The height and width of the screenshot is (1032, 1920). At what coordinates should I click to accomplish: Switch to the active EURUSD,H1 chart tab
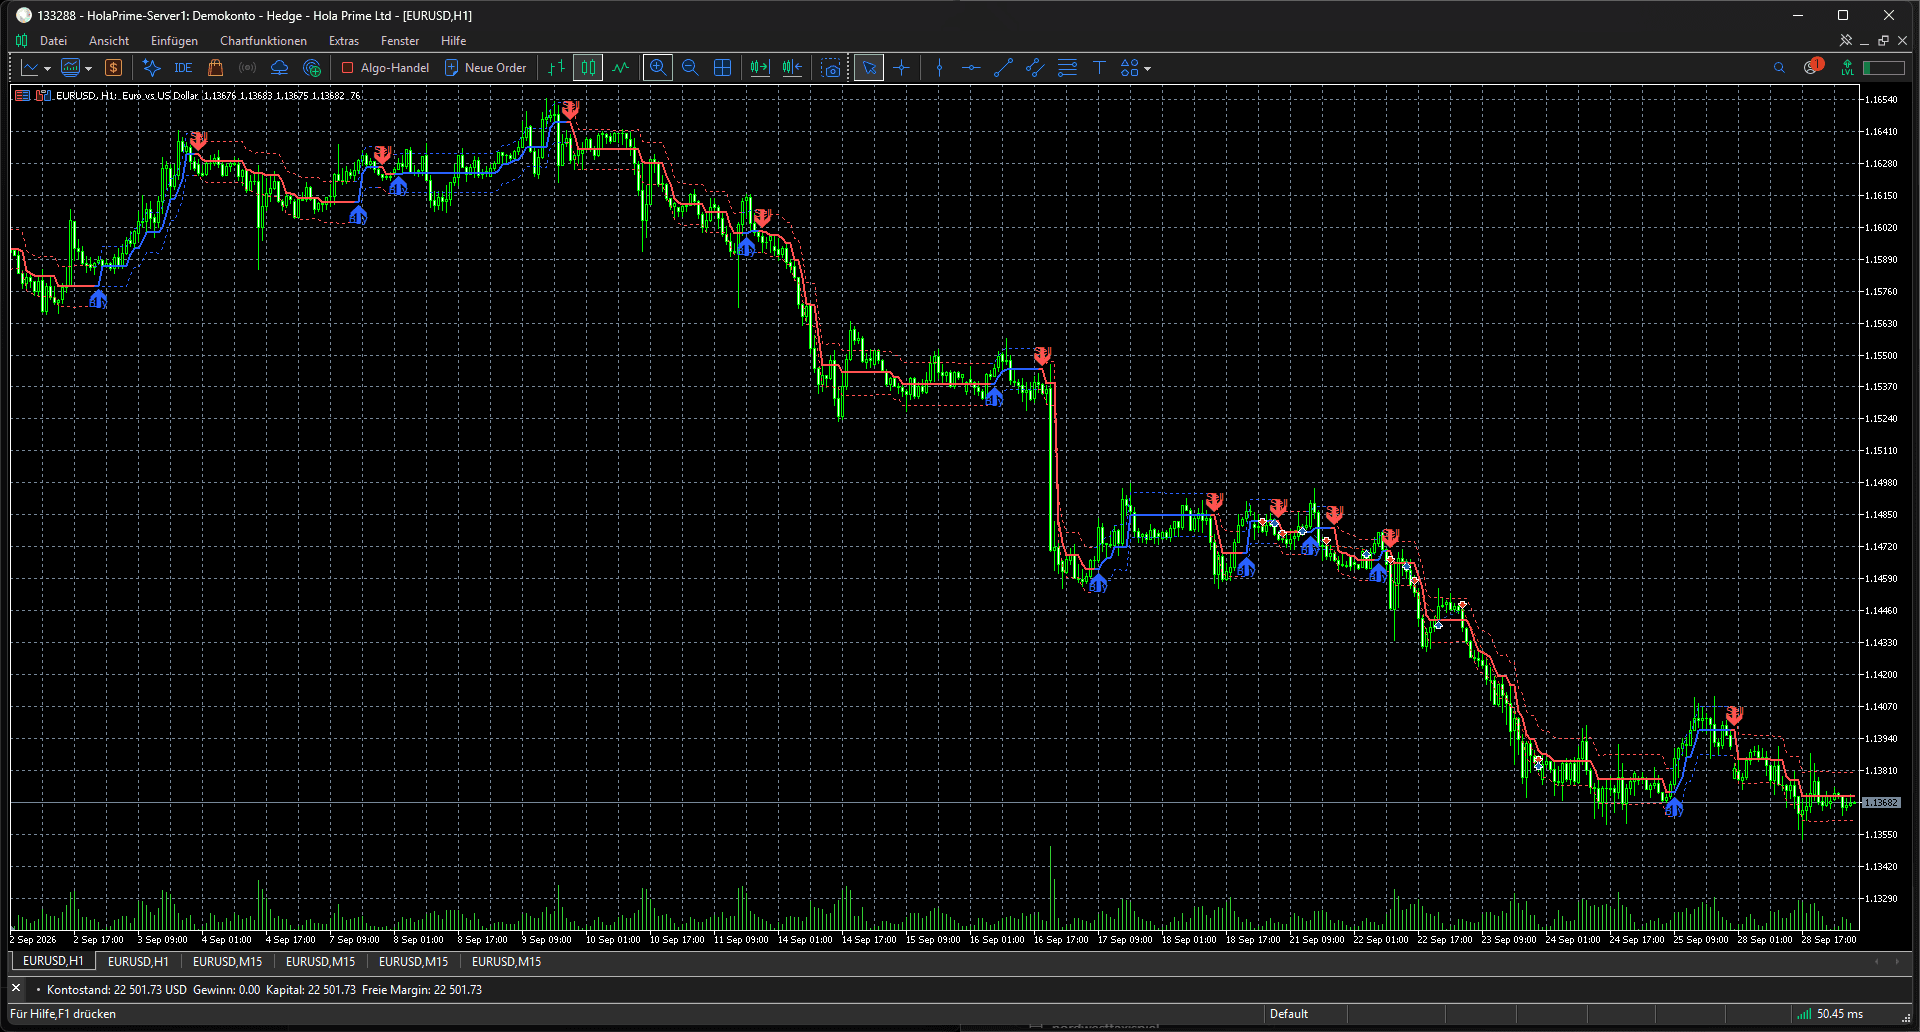click(53, 961)
